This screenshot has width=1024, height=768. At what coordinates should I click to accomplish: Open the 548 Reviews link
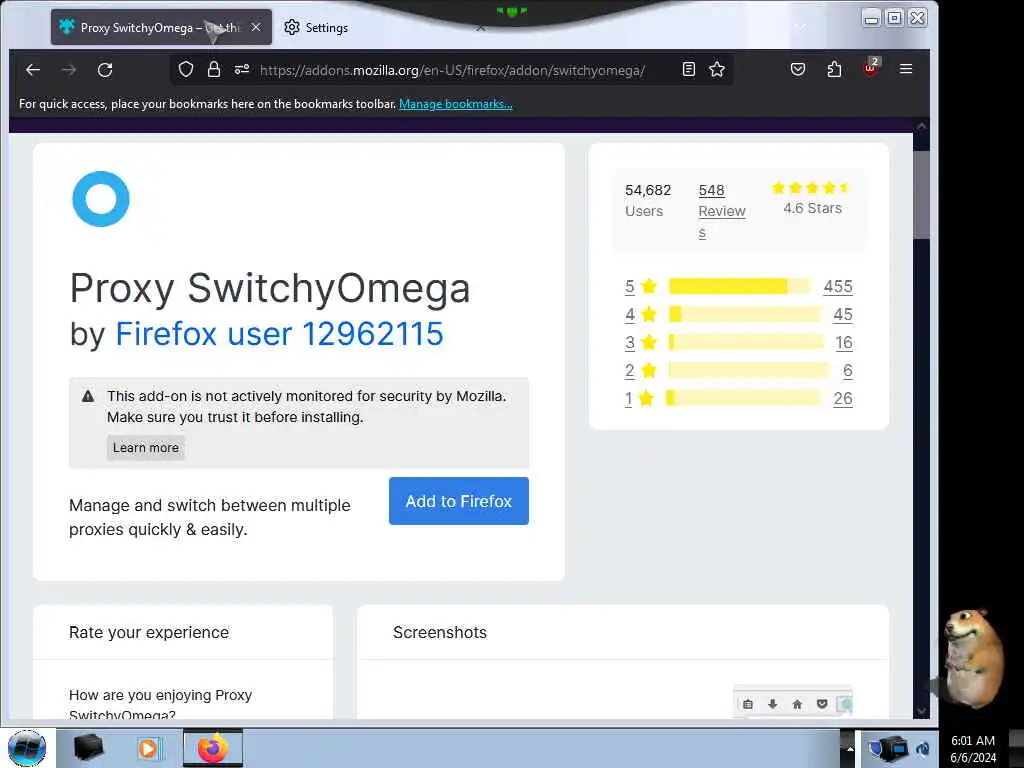[x=722, y=211]
